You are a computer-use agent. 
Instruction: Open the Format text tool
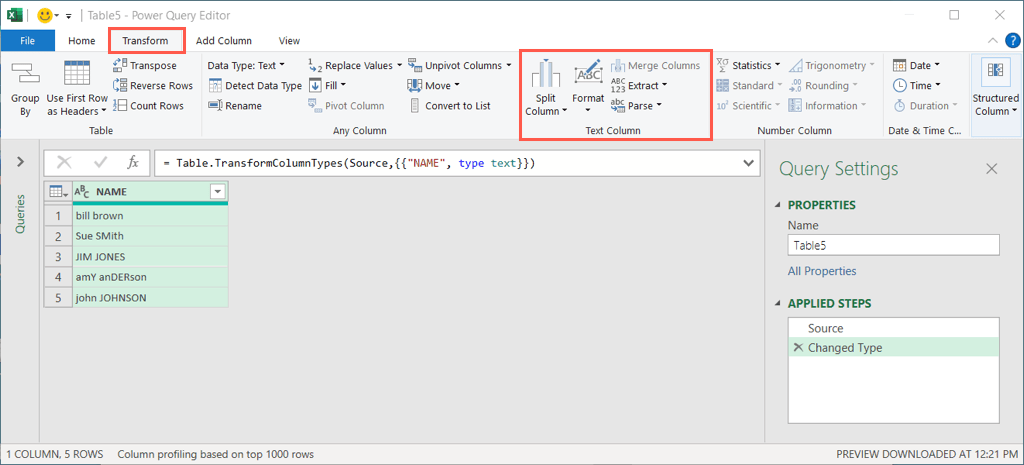(x=588, y=86)
